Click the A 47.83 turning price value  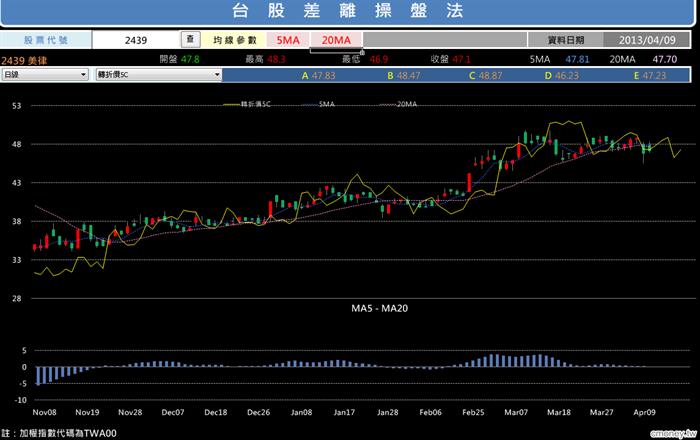pos(318,76)
